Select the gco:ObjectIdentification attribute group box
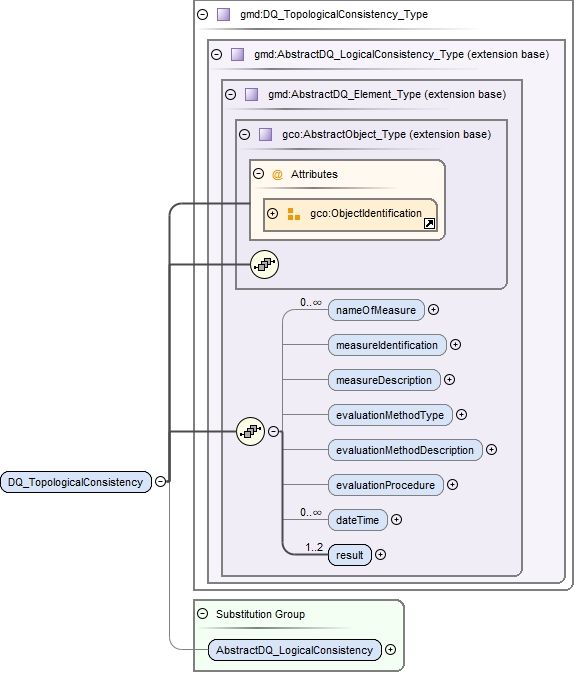Viewport: 575px width, 673px height. pos(350,215)
